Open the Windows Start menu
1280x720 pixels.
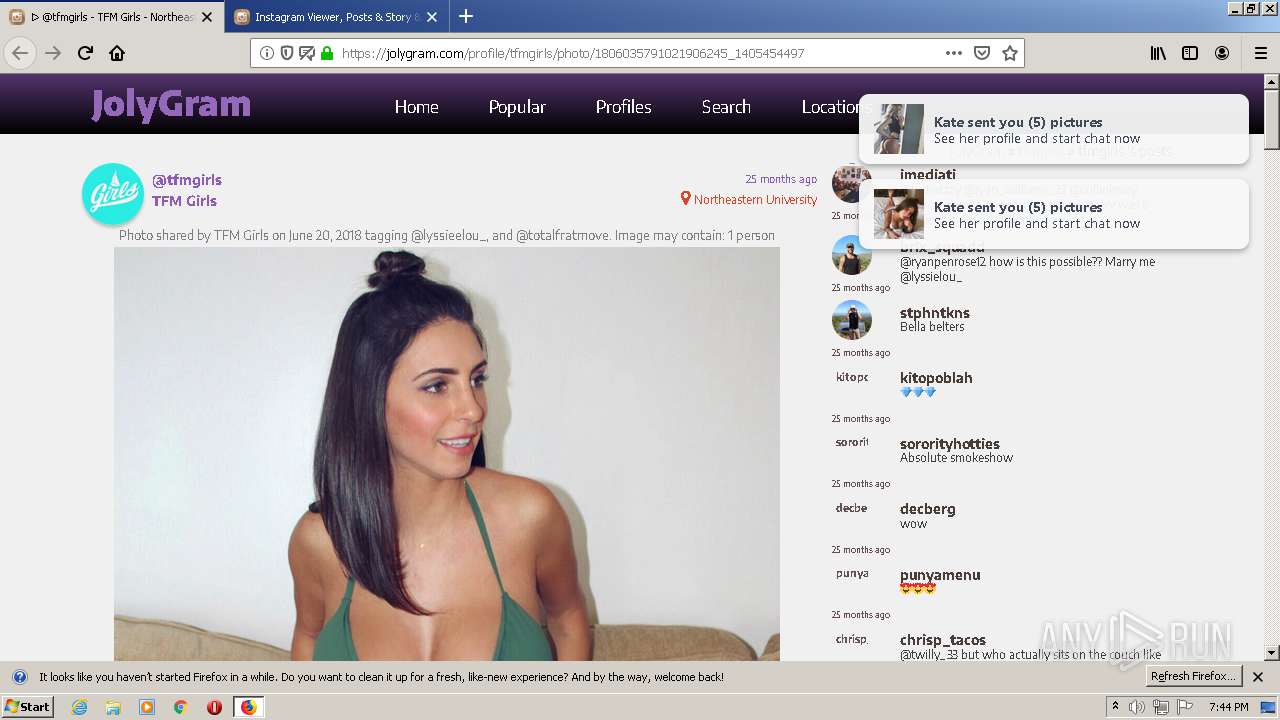(27, 707)
